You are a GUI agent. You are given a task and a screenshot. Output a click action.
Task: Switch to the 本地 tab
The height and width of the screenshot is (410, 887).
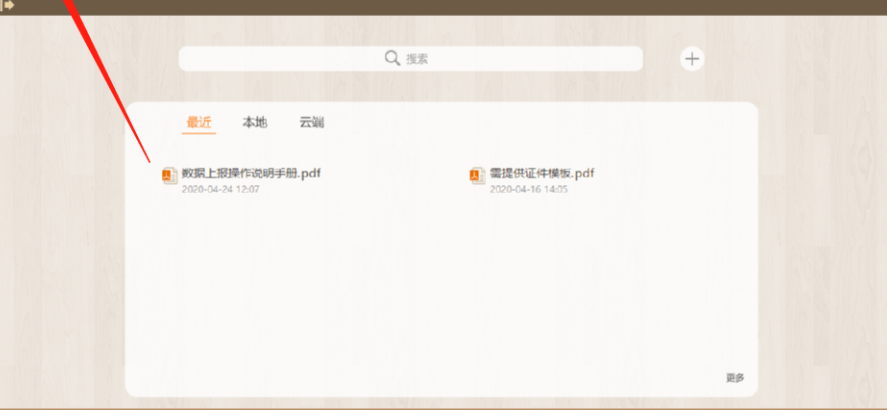[x=255, y=122]
